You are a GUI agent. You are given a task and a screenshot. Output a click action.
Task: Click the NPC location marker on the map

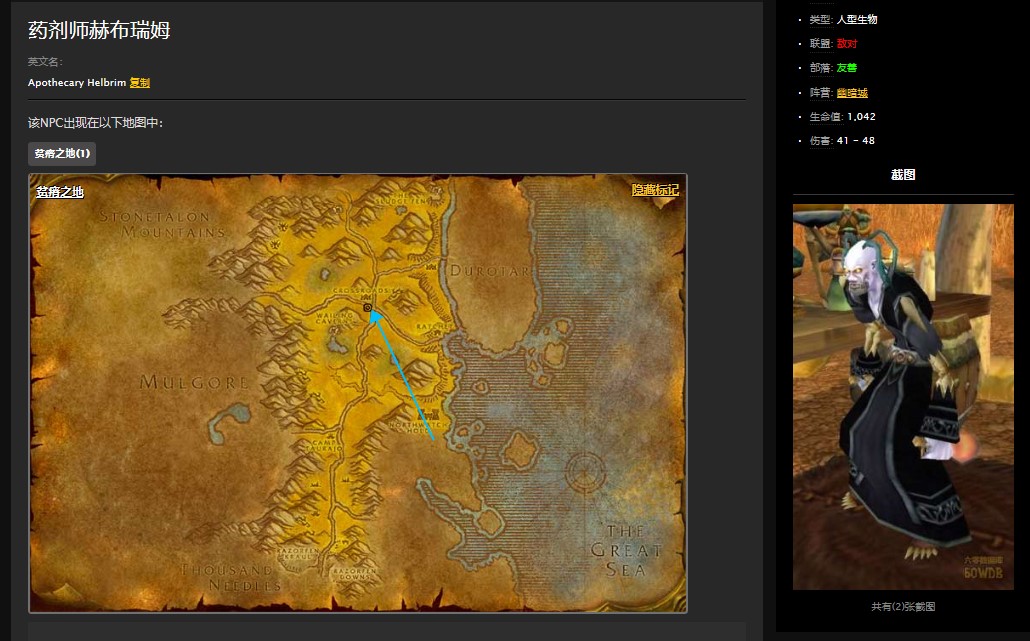(367, 308)
